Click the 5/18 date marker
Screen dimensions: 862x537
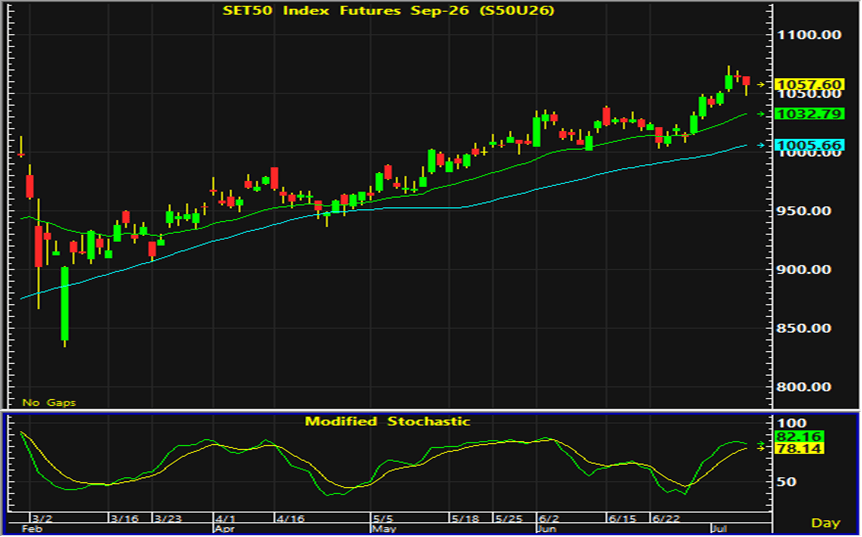465,518
